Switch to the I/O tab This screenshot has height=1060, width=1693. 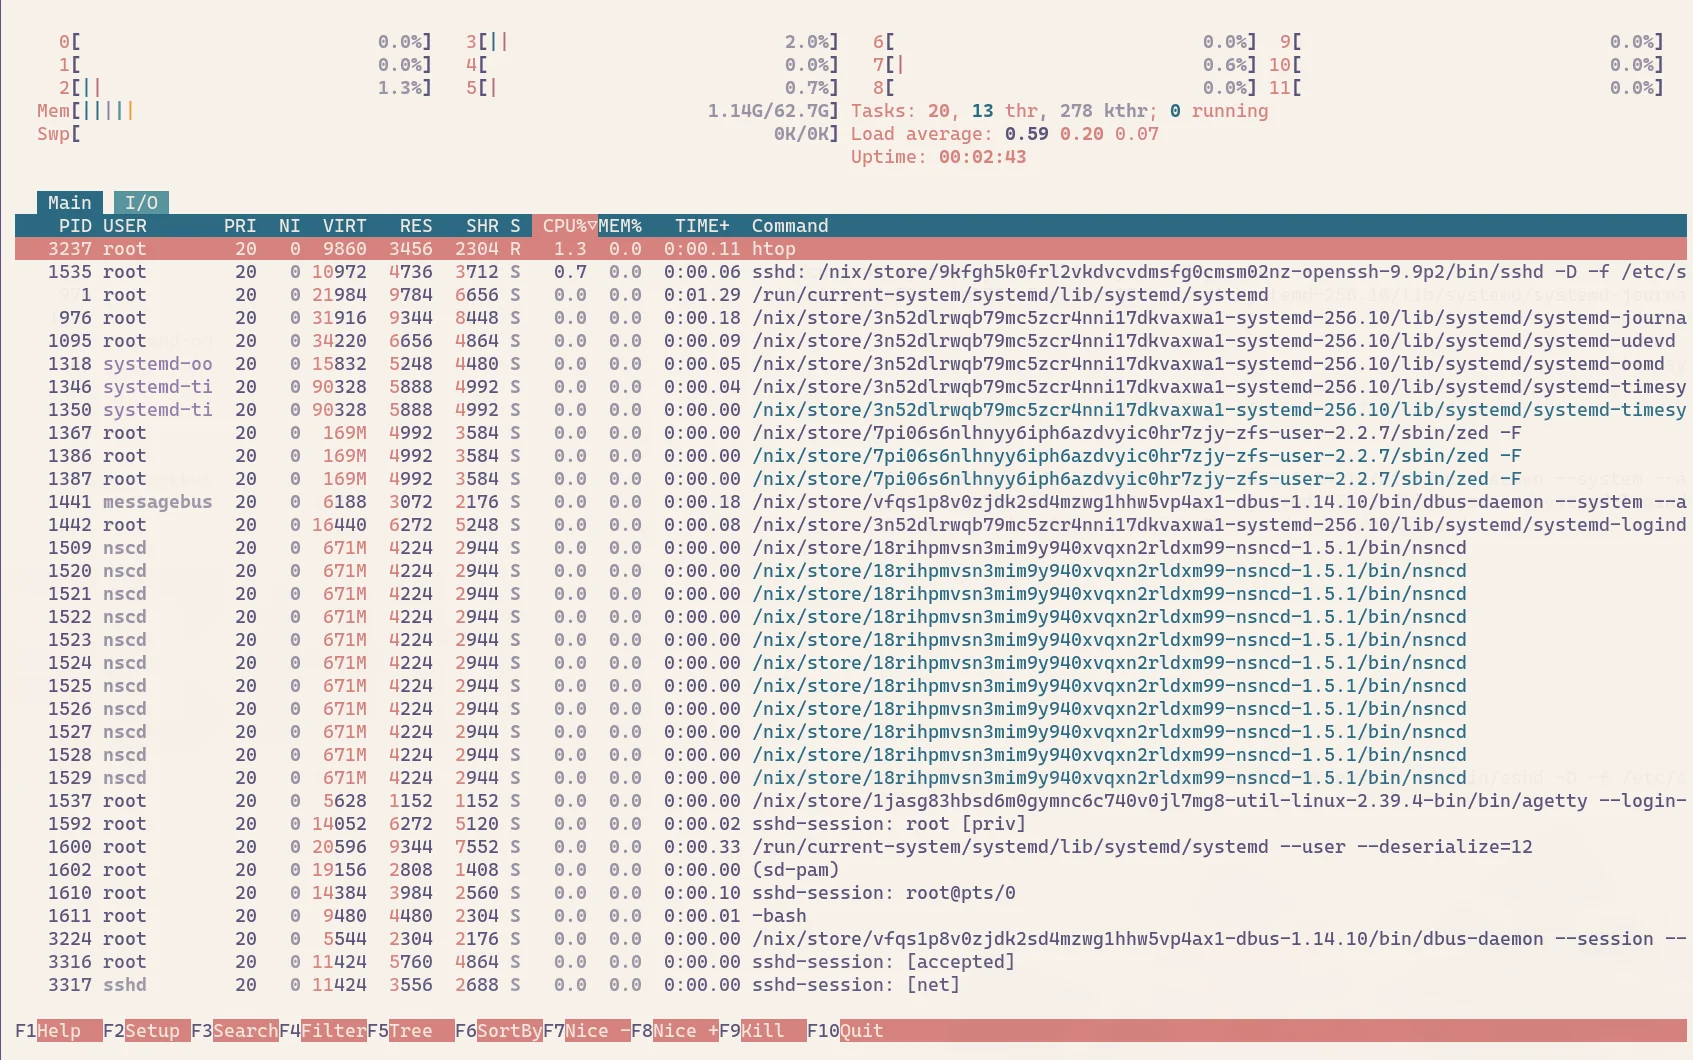(141, 203)
